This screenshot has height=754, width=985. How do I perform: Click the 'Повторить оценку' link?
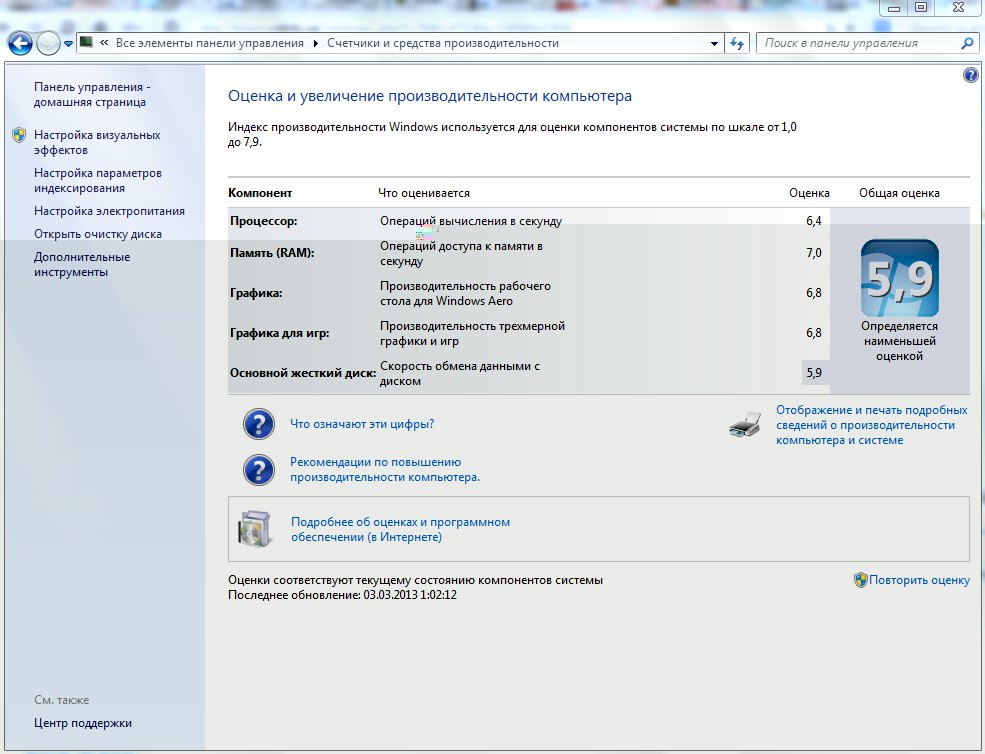pos(918,580)
